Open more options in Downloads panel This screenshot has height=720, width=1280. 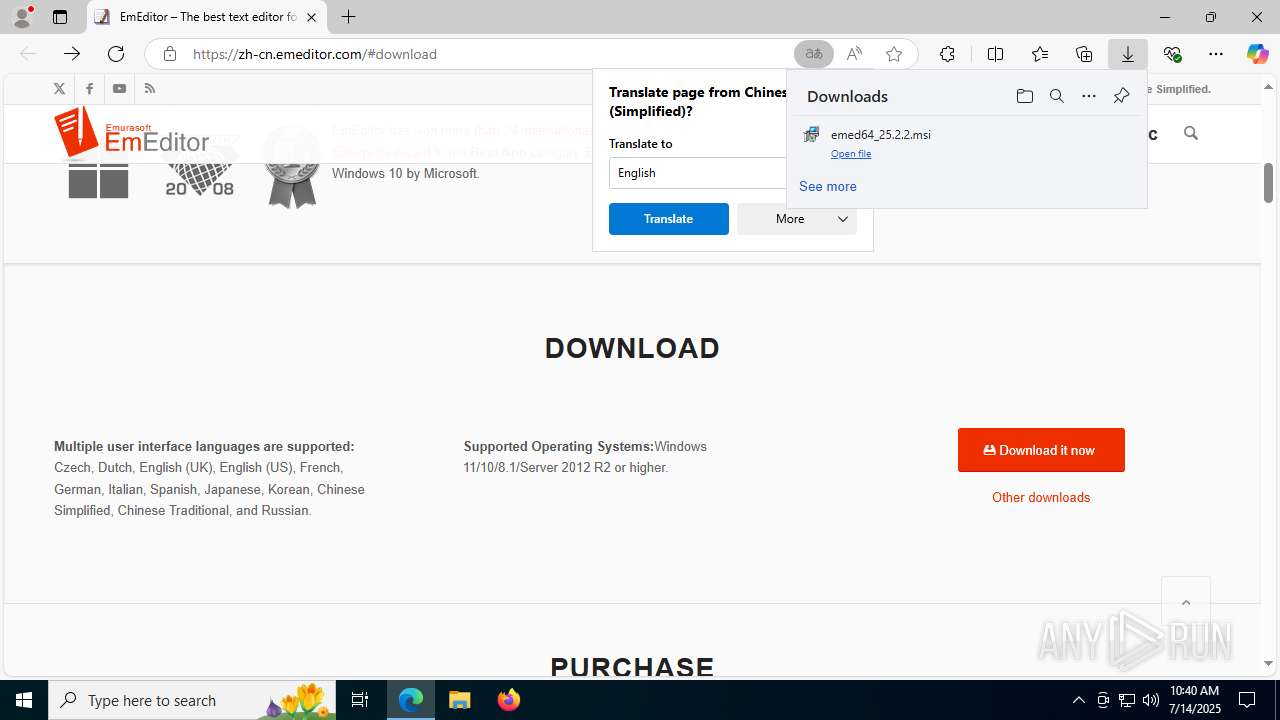(1089, 96)
